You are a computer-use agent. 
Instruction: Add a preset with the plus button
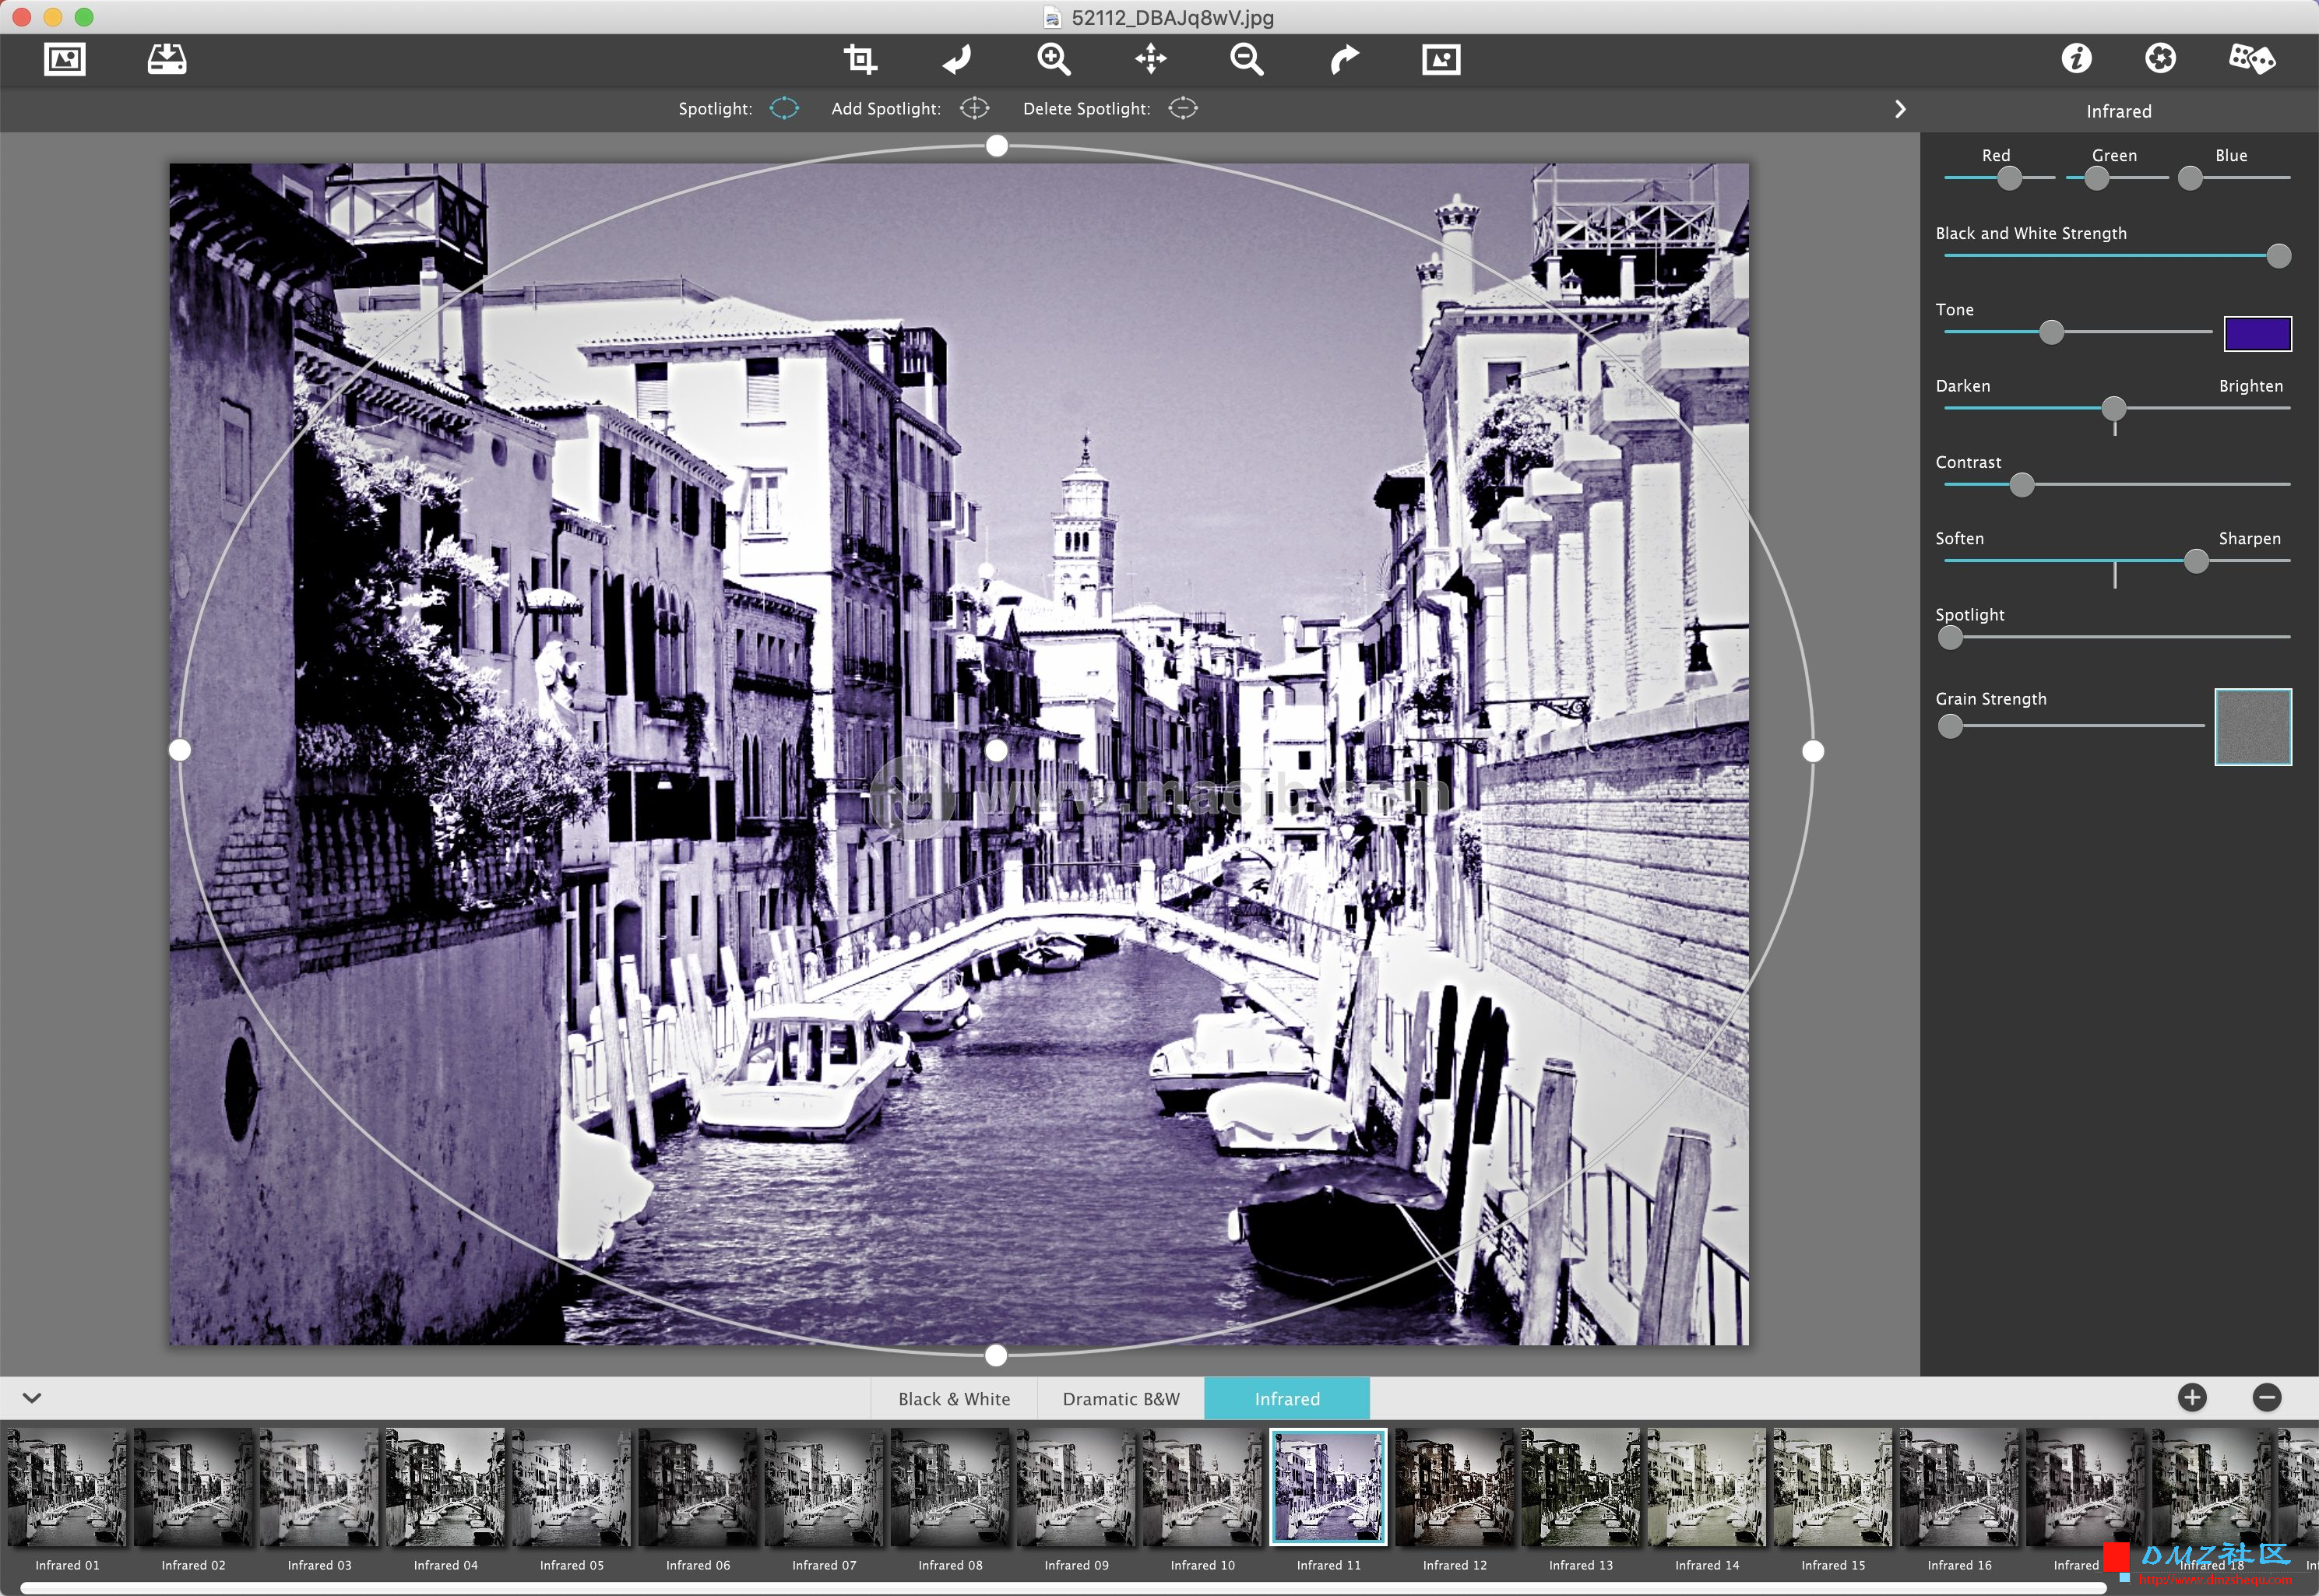click(x=2191, y=1397)
